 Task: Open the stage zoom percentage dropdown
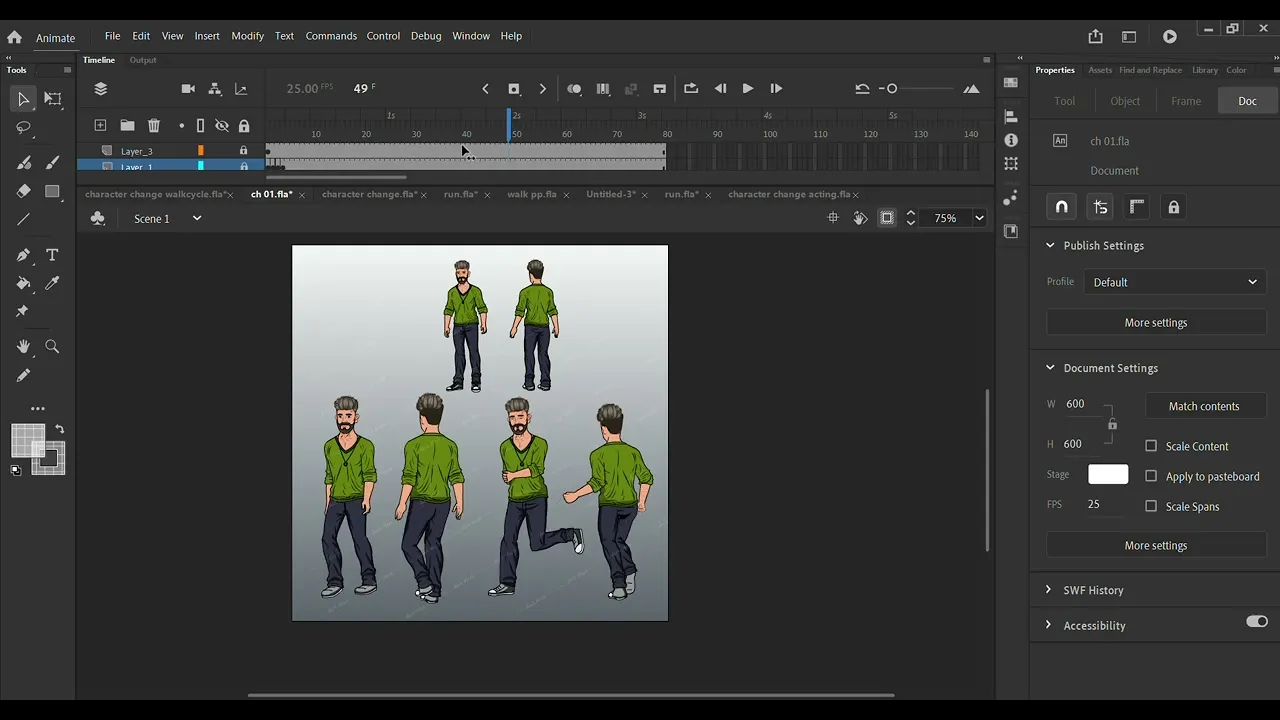(x=979, y=218)
